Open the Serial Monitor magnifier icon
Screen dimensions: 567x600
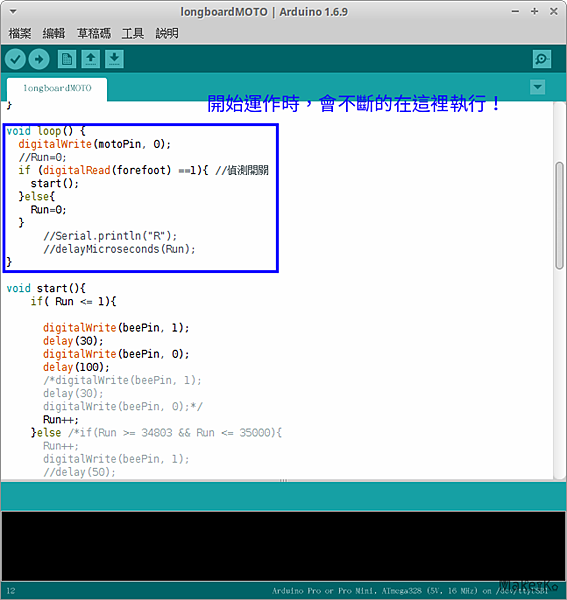coord(542,59)
